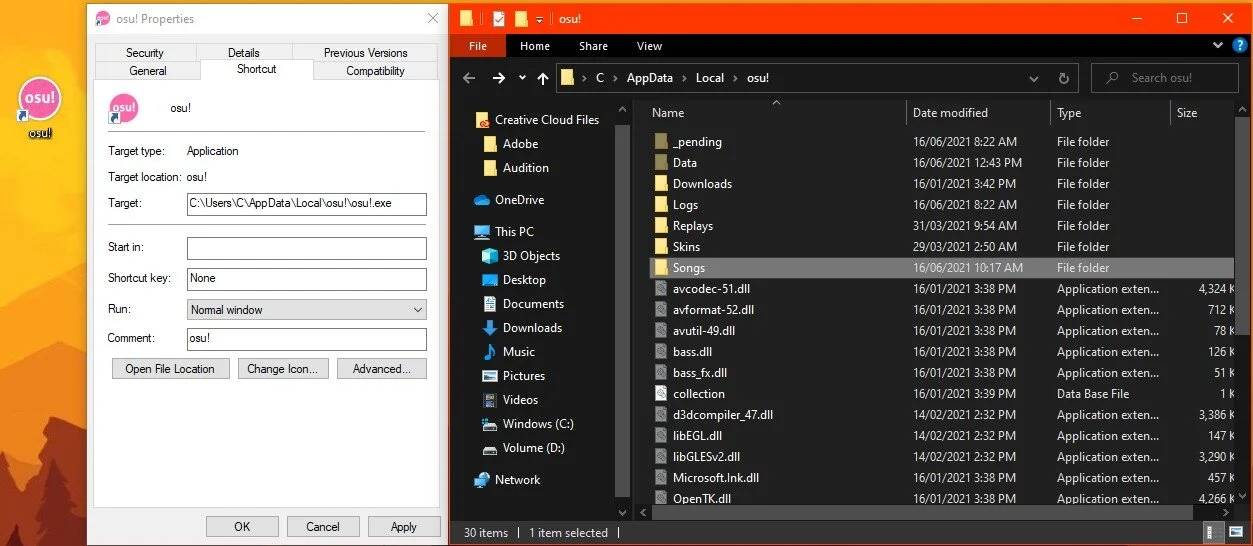Viewport: 1253px width, 546px height.
Task: Open Documents in navigation pane
Action: [523, 303]
